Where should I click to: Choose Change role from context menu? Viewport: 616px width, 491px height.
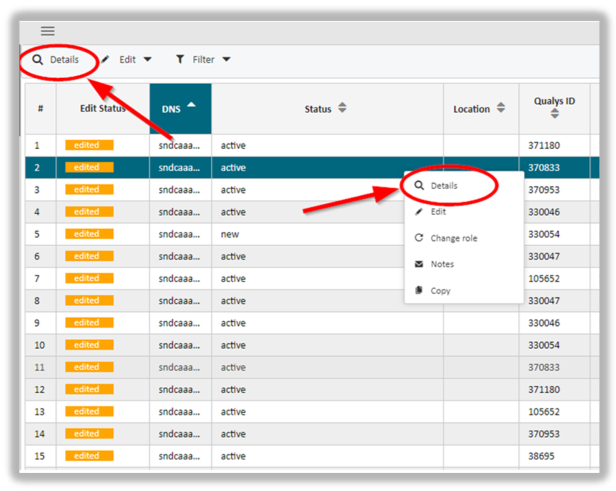coord(455,238)
